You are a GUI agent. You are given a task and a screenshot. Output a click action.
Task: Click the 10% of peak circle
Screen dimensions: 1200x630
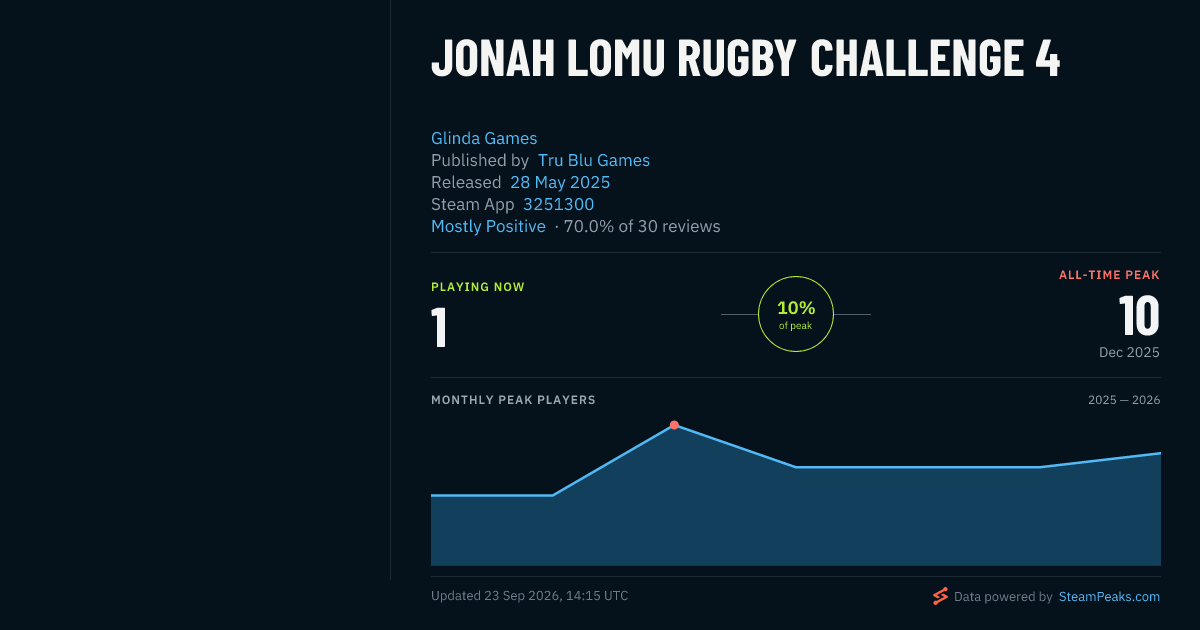coord(796,314)
